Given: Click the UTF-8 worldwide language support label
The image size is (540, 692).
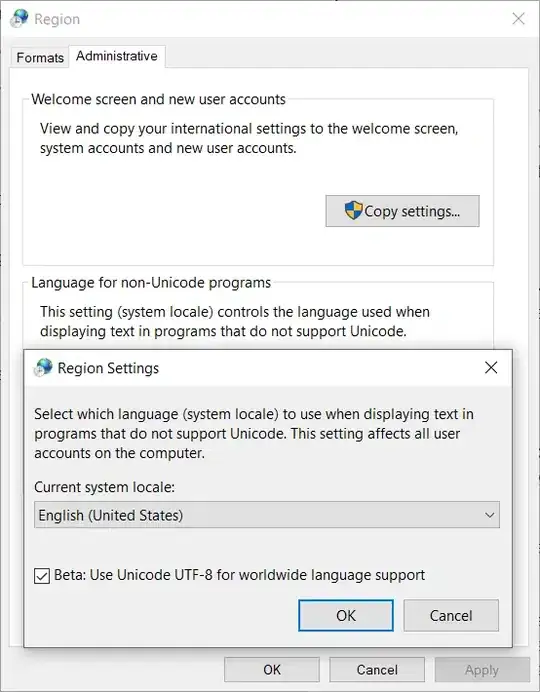Looking at the screenshot, I should click(x=240, y=575).
